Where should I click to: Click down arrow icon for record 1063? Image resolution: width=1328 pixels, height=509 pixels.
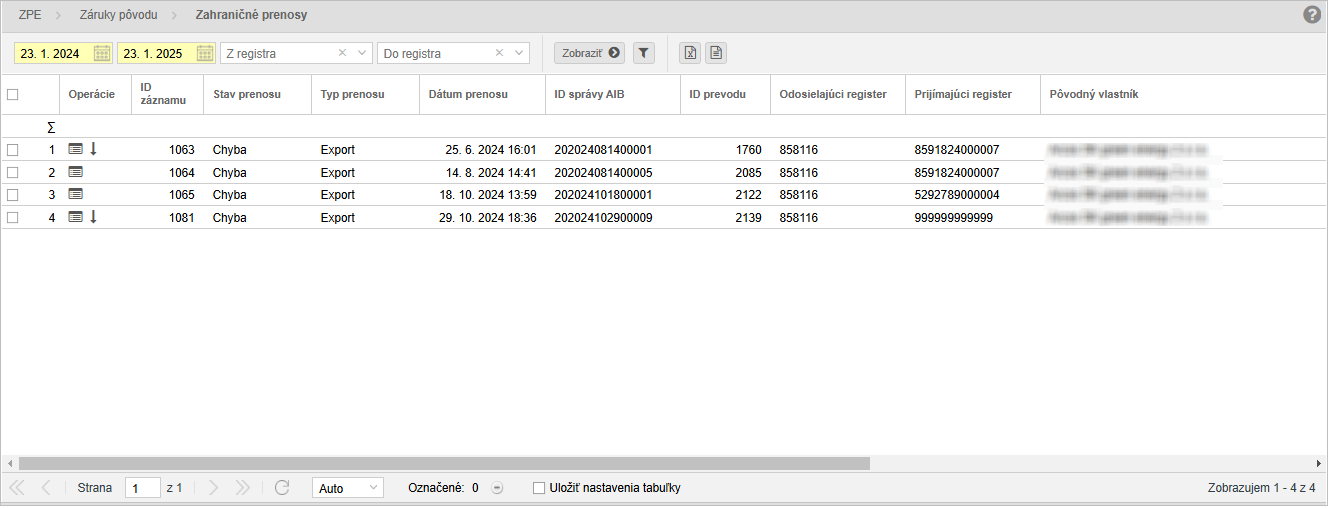point(94,149)
